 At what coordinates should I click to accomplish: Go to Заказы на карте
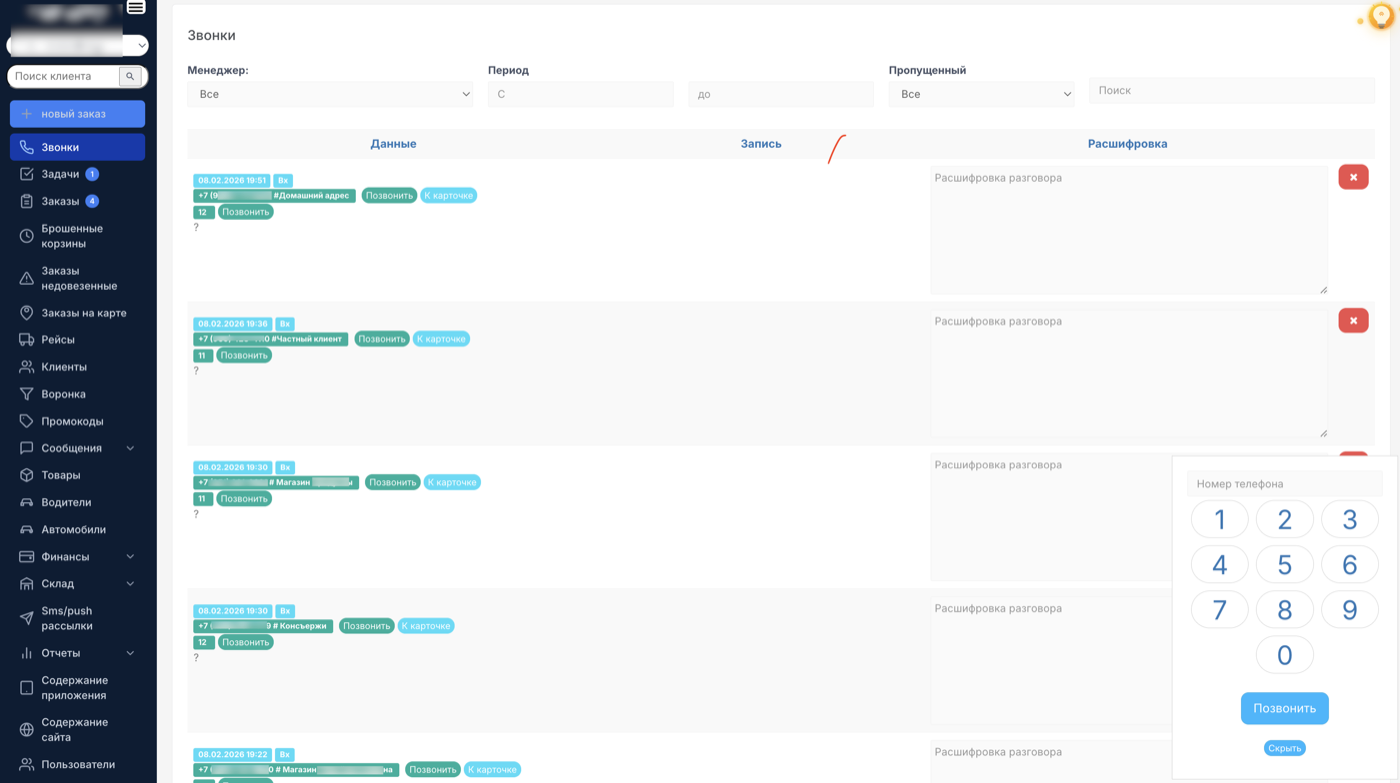83,313
